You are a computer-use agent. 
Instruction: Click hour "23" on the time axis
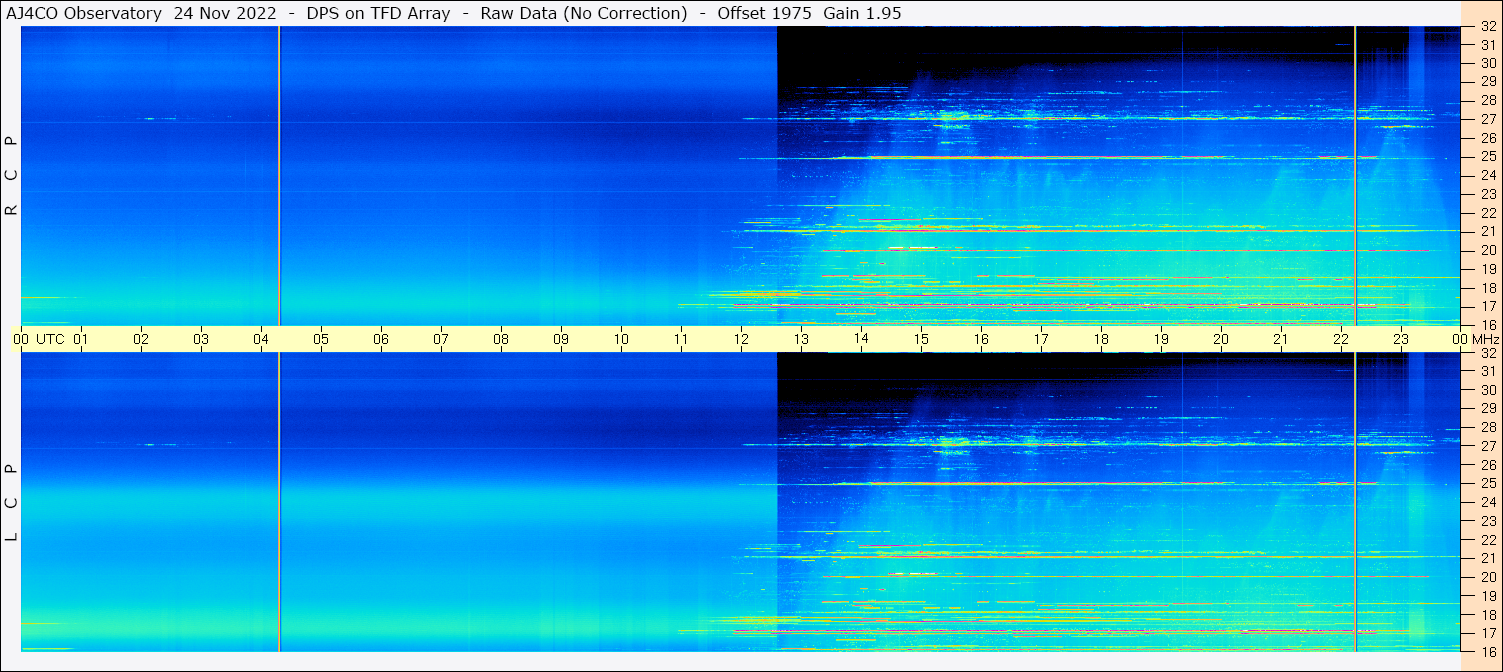1401,339
